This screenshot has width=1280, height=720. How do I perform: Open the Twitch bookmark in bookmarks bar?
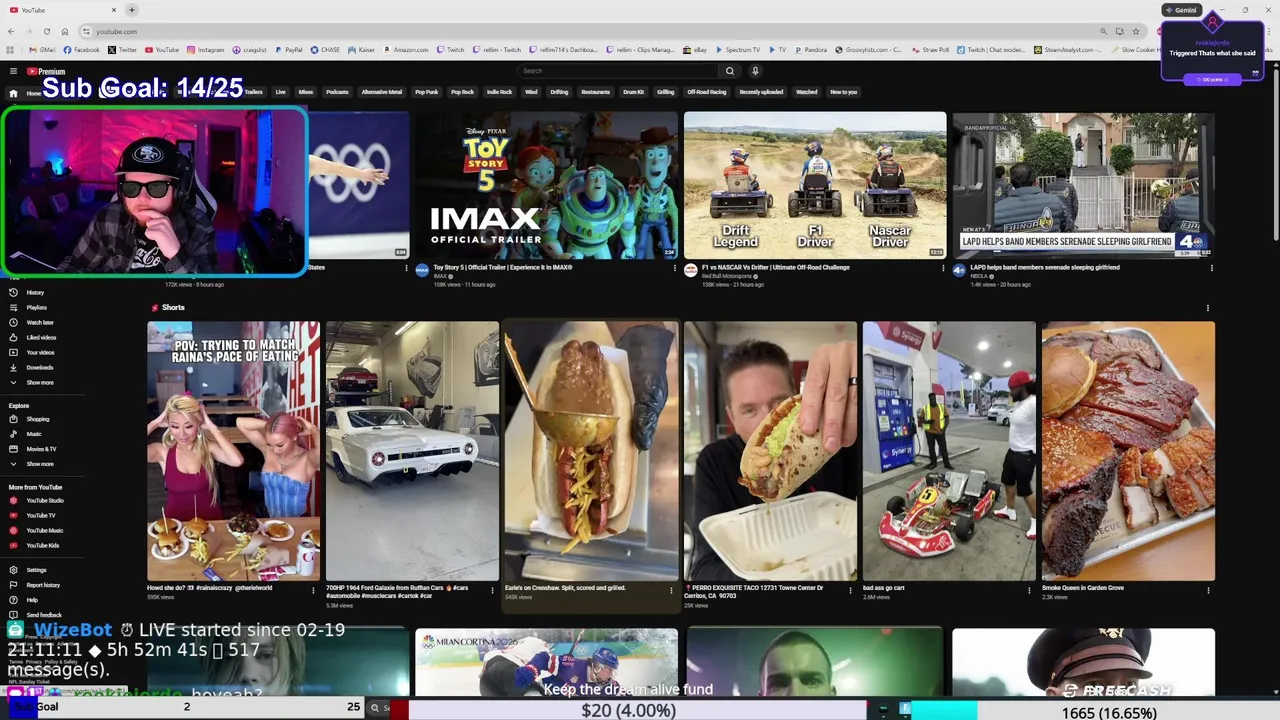451,49
